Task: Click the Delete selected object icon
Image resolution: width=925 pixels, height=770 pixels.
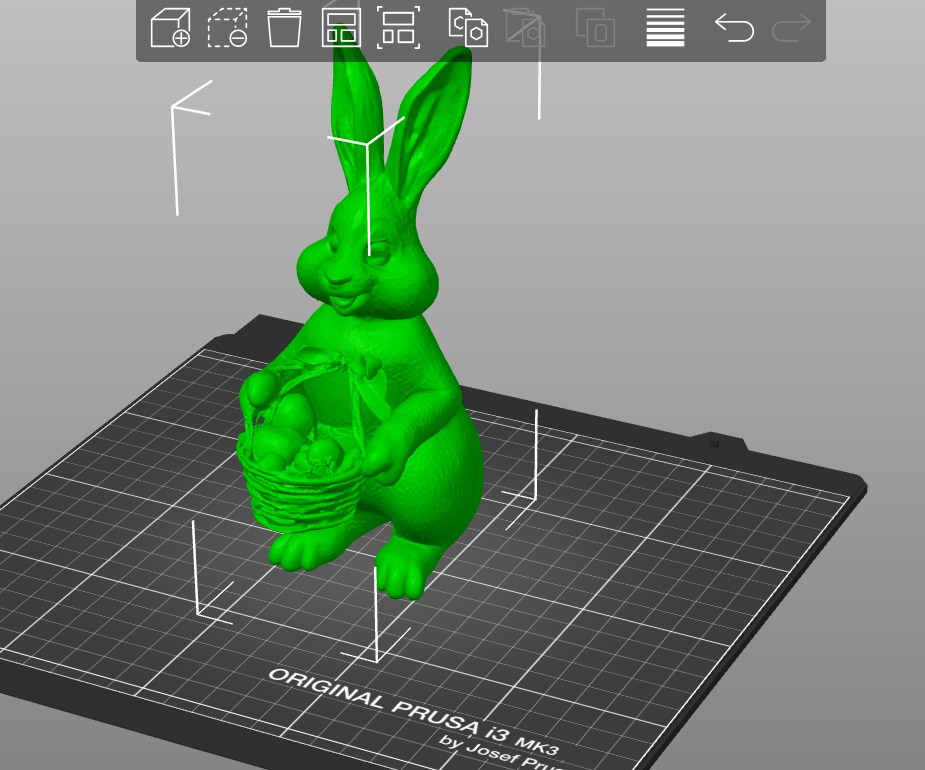Action: click(227, 27)
